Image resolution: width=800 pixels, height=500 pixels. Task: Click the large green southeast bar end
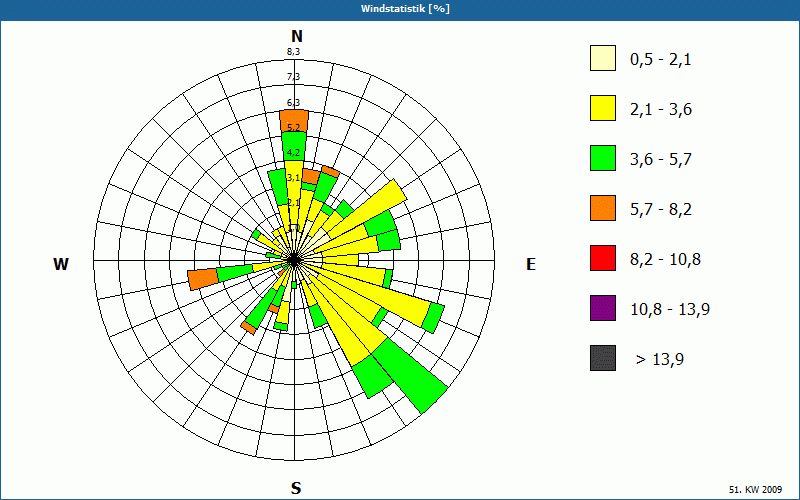(x=412, y=375)
